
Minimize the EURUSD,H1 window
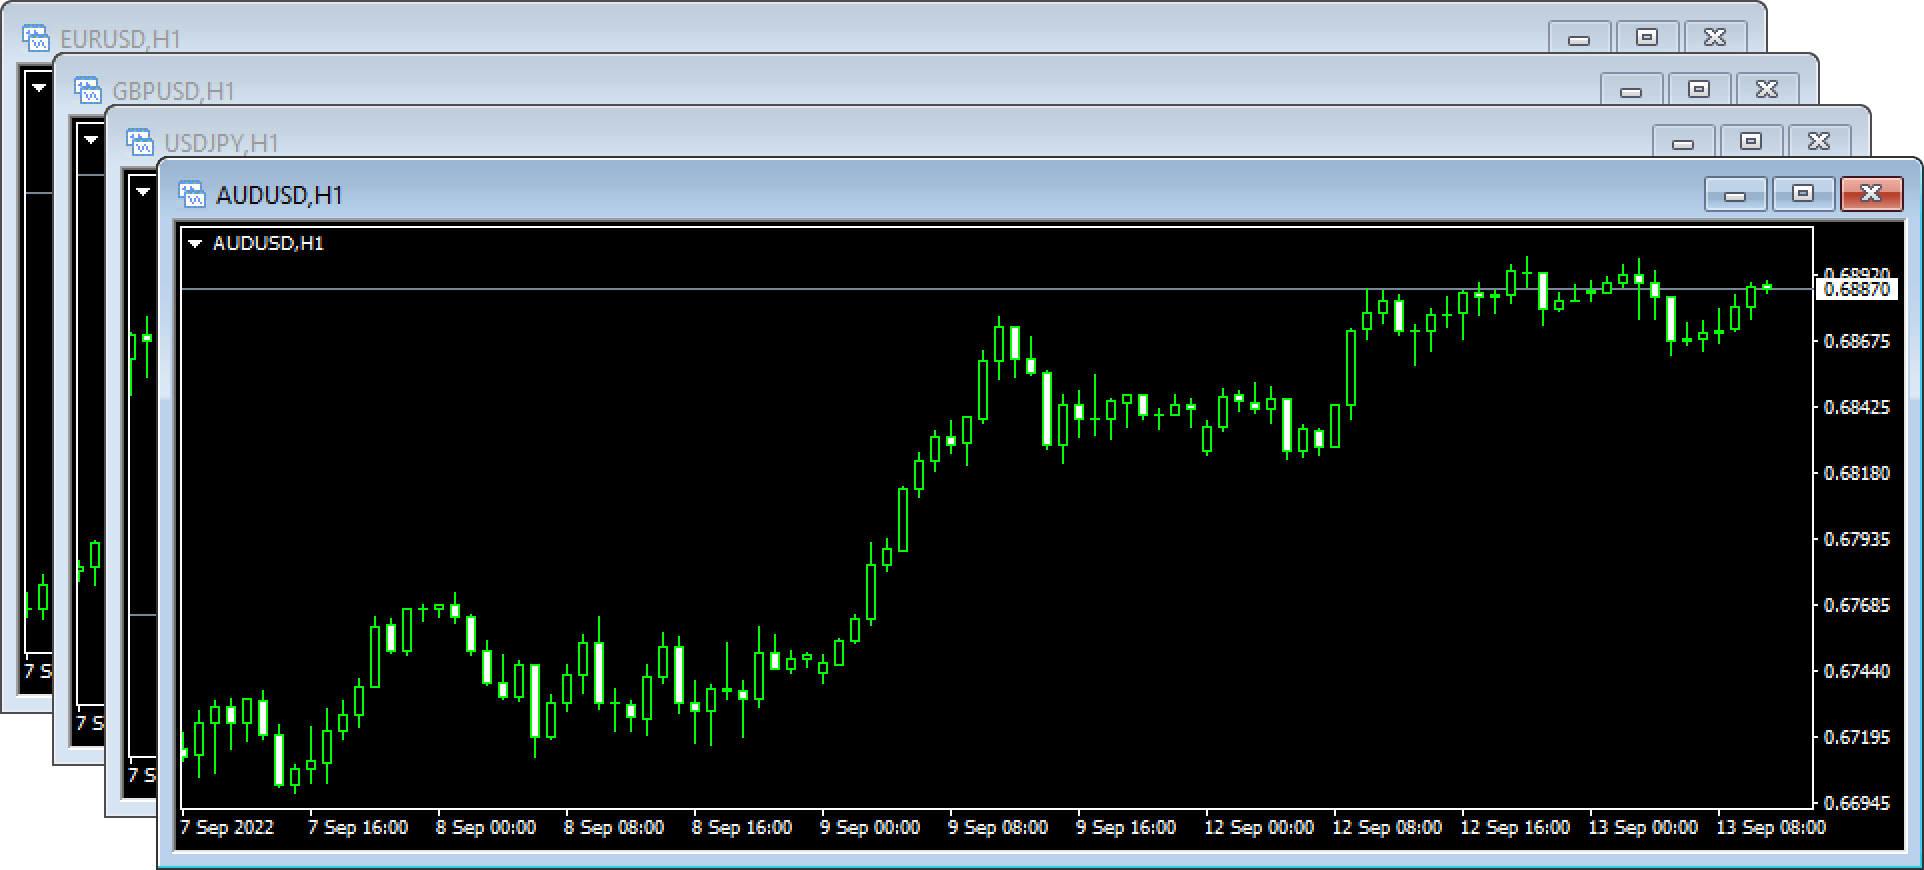[x=1579, y=38]
